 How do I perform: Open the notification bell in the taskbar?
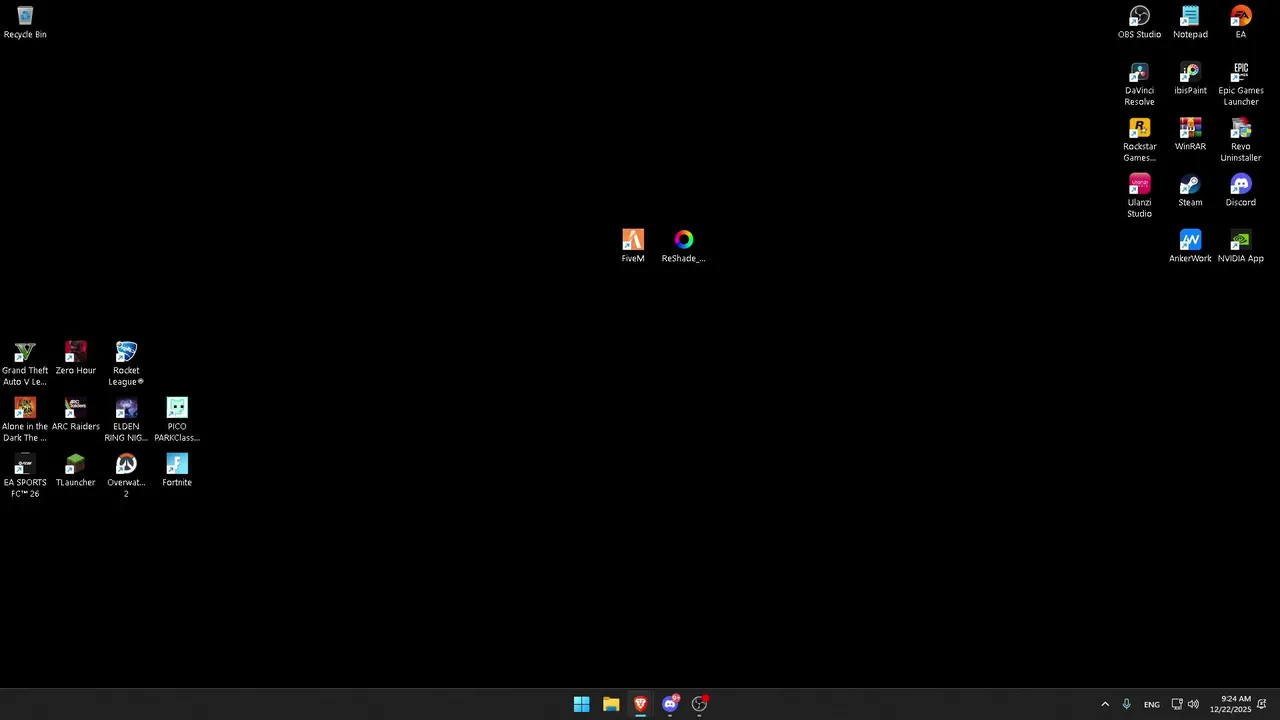point(1262,704)
